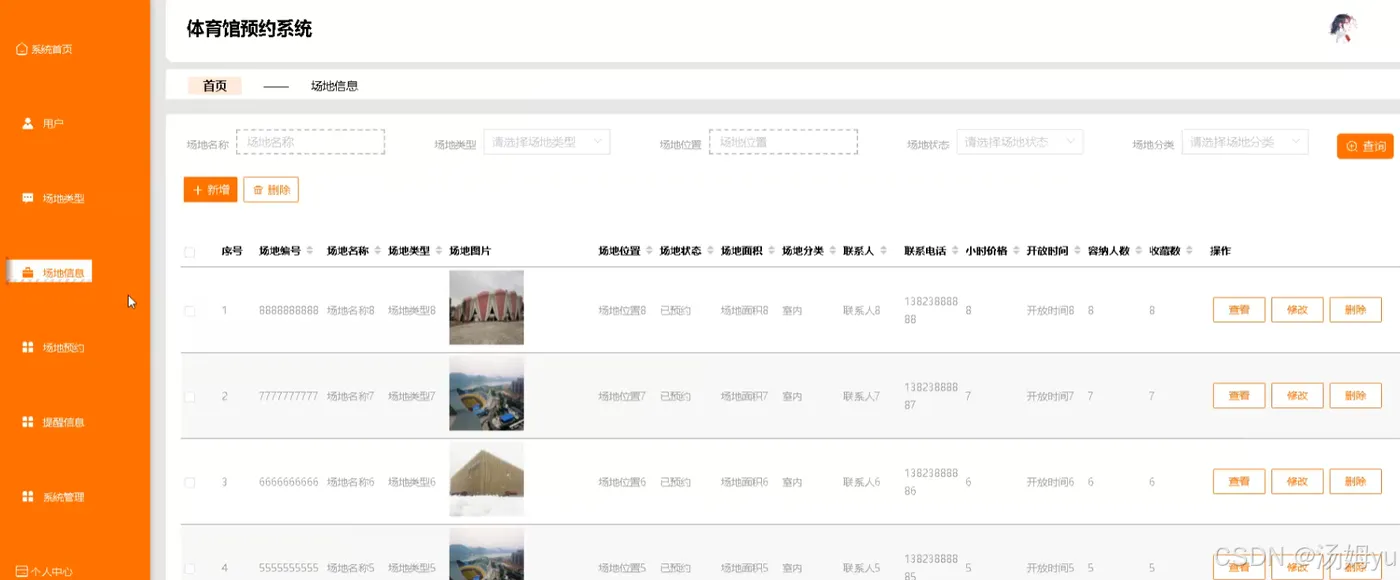
Task: Click the icon beside 场地类型
Action: point(28,198)
